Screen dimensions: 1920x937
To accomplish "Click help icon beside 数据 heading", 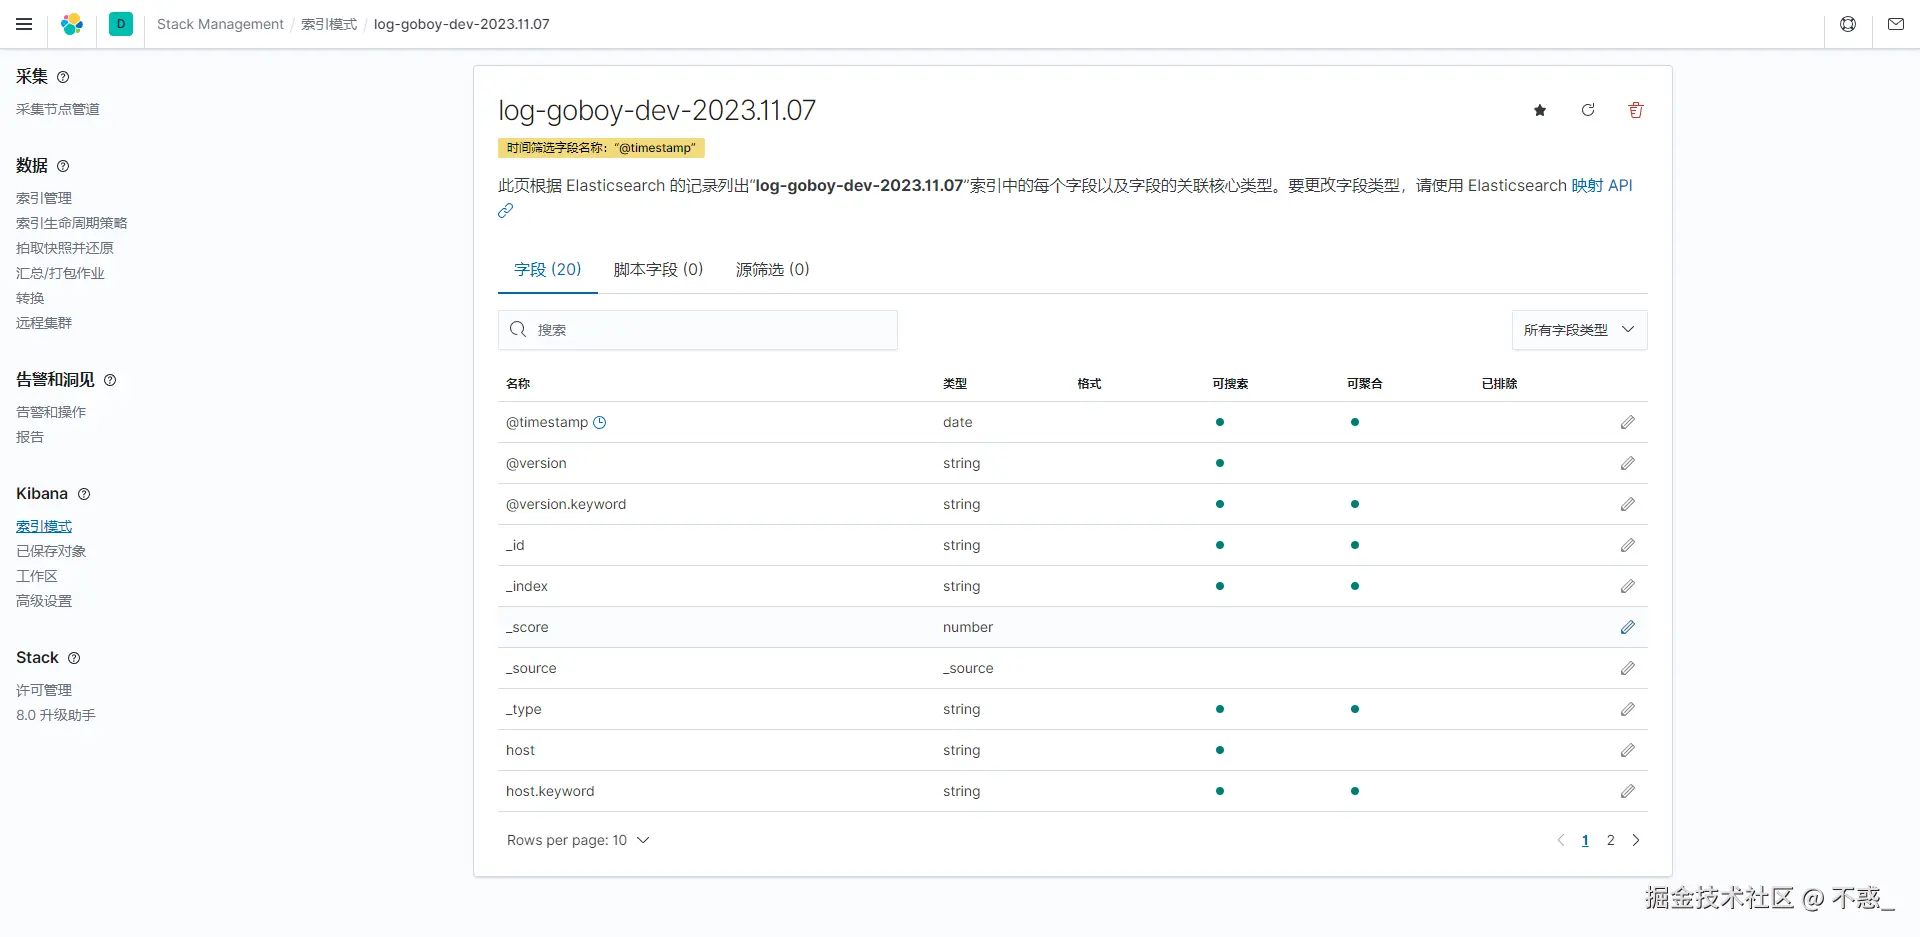I will 63,166.
